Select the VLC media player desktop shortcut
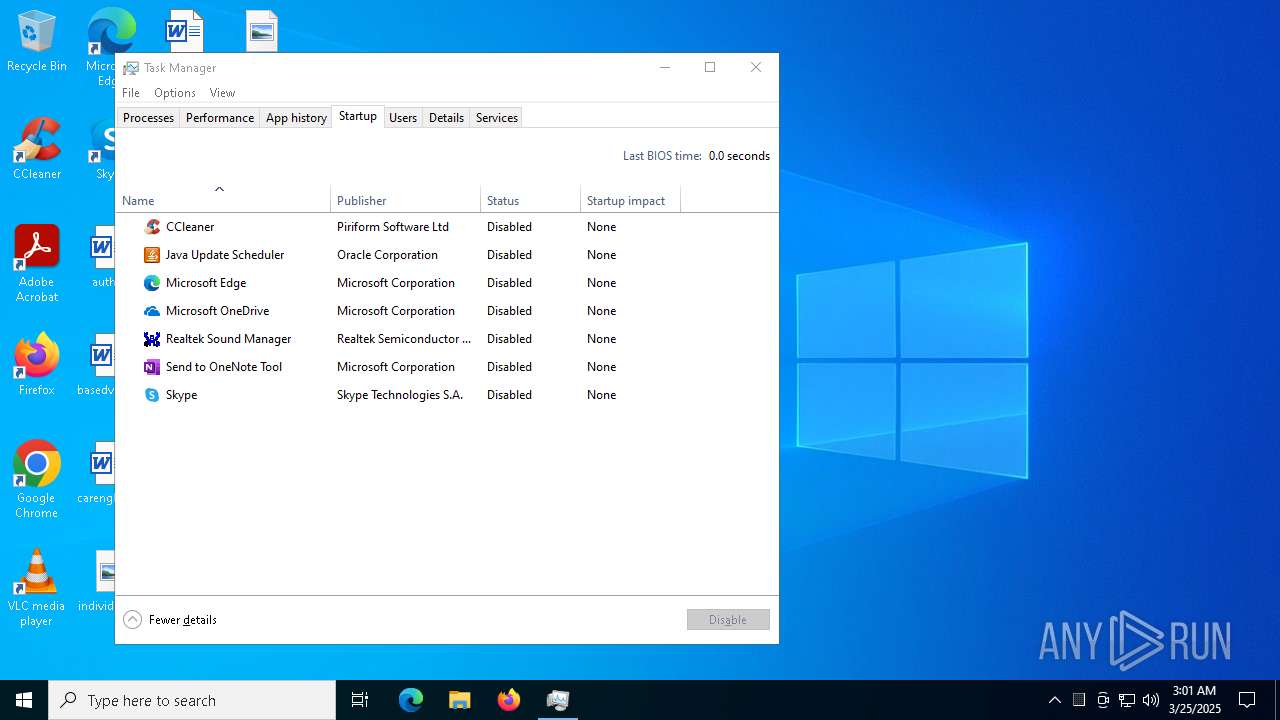This screenshot has width=1280, height=720. coord(37,588)
